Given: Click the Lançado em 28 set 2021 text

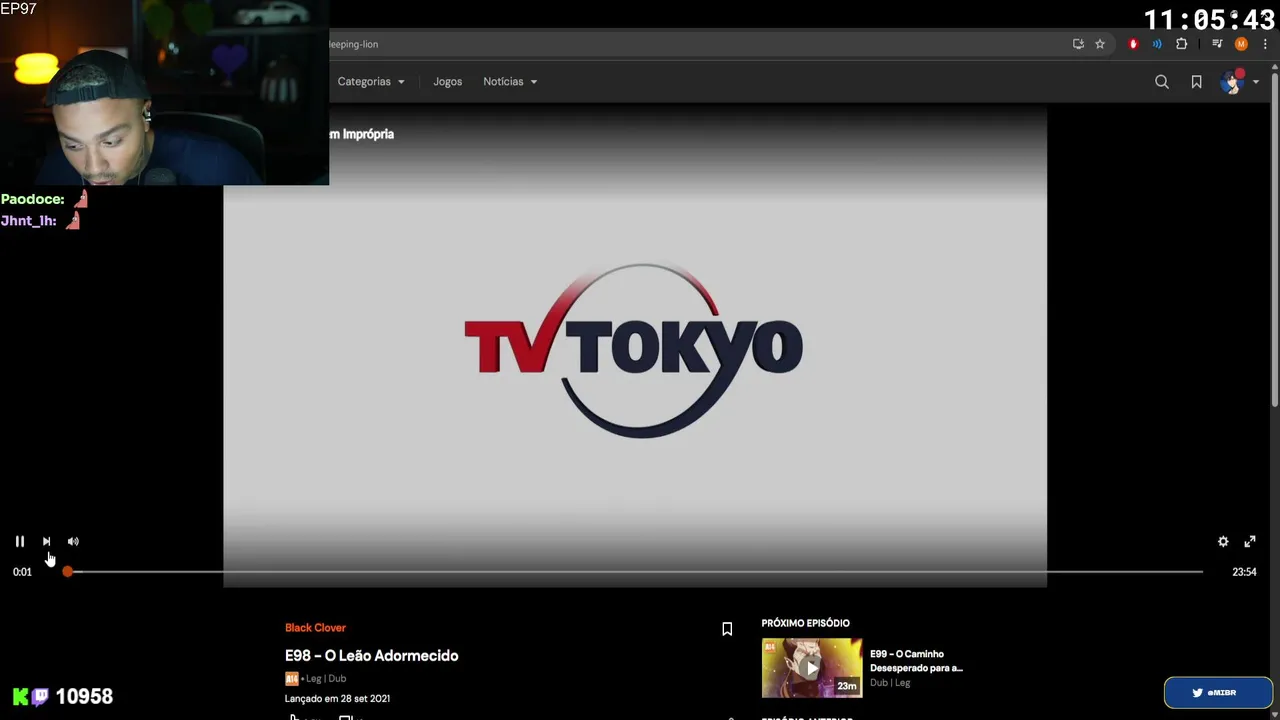Looking at the screenshot, I should tap(337, 699).
